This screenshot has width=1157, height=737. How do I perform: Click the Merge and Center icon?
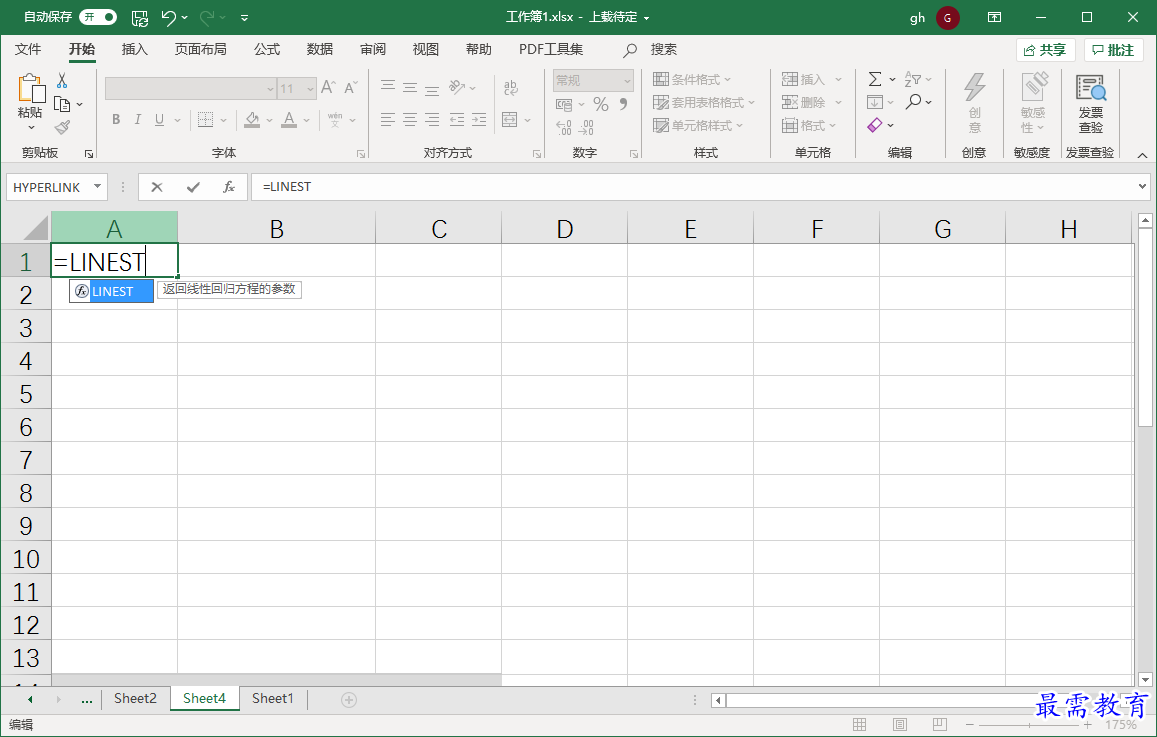tap(510, 120)
